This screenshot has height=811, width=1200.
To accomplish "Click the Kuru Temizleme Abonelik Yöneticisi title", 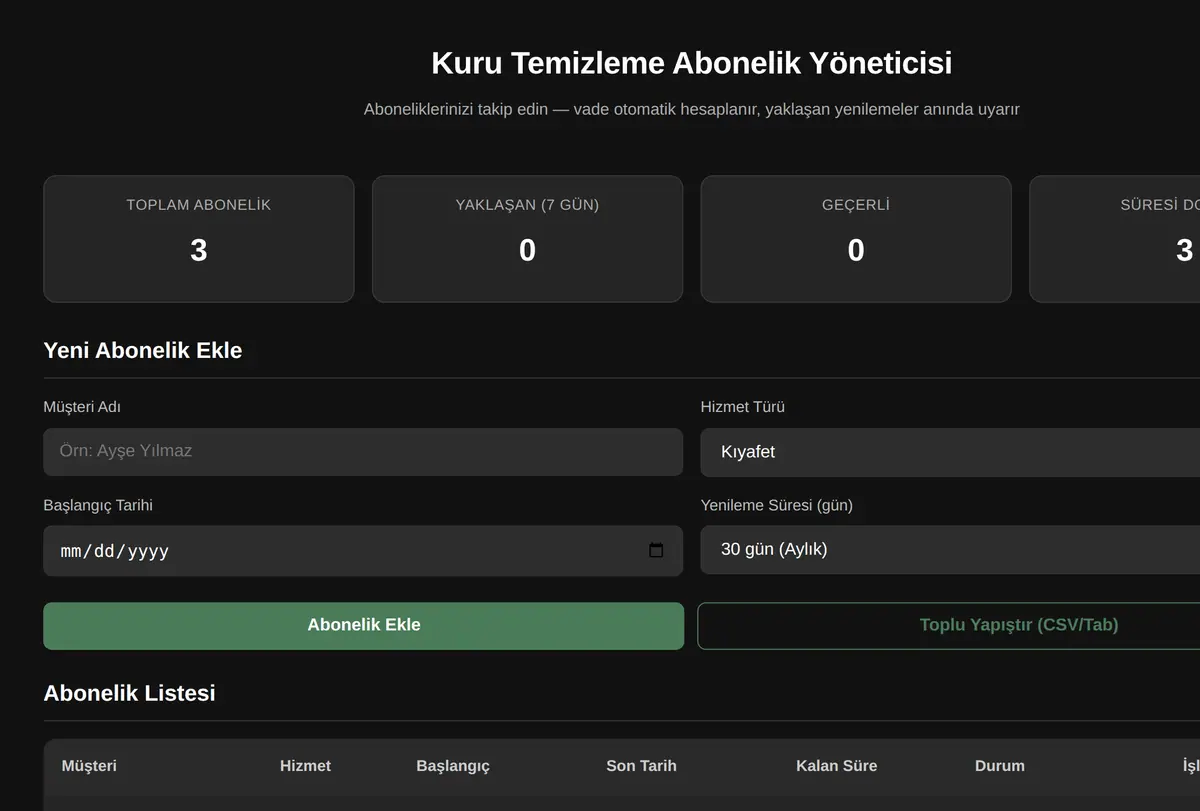I will 692,63.
